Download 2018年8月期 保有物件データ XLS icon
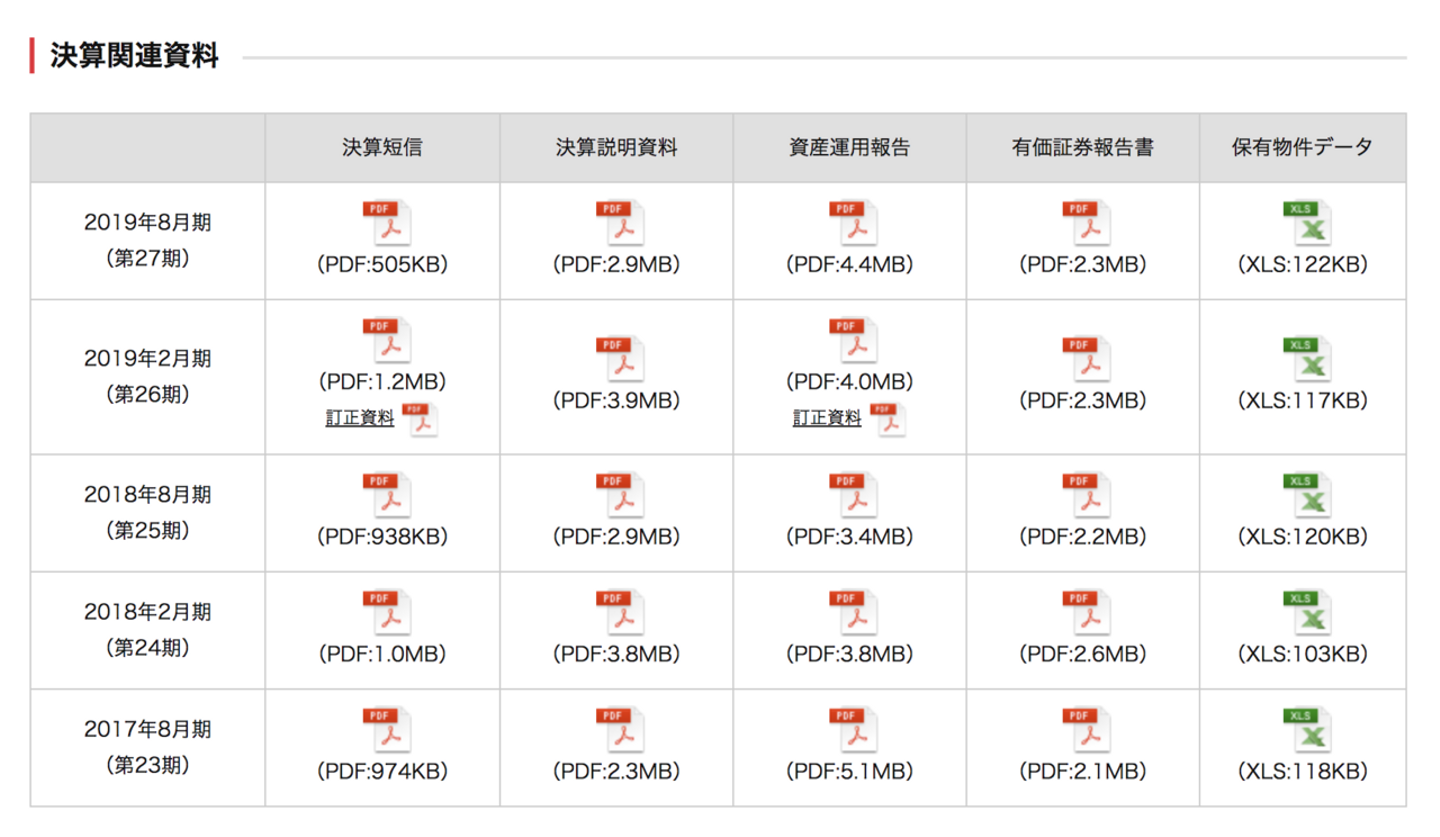Screen dimensions: 1440x837 [1306, 495]
